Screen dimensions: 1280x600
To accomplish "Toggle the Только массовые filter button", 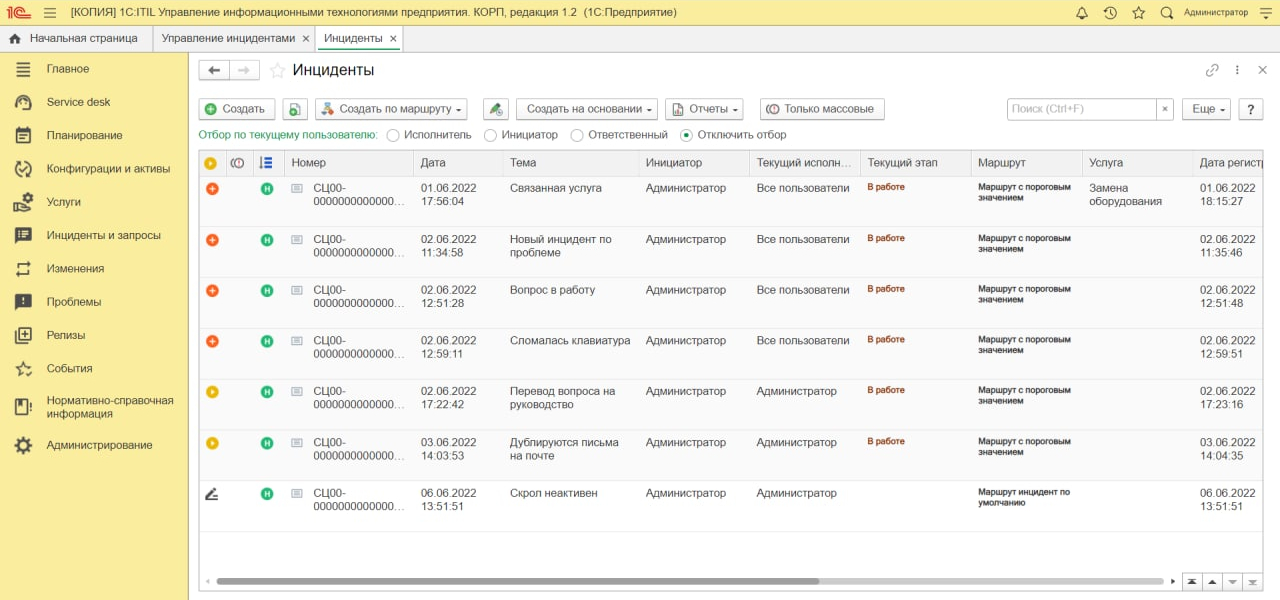I will [822, 109].
